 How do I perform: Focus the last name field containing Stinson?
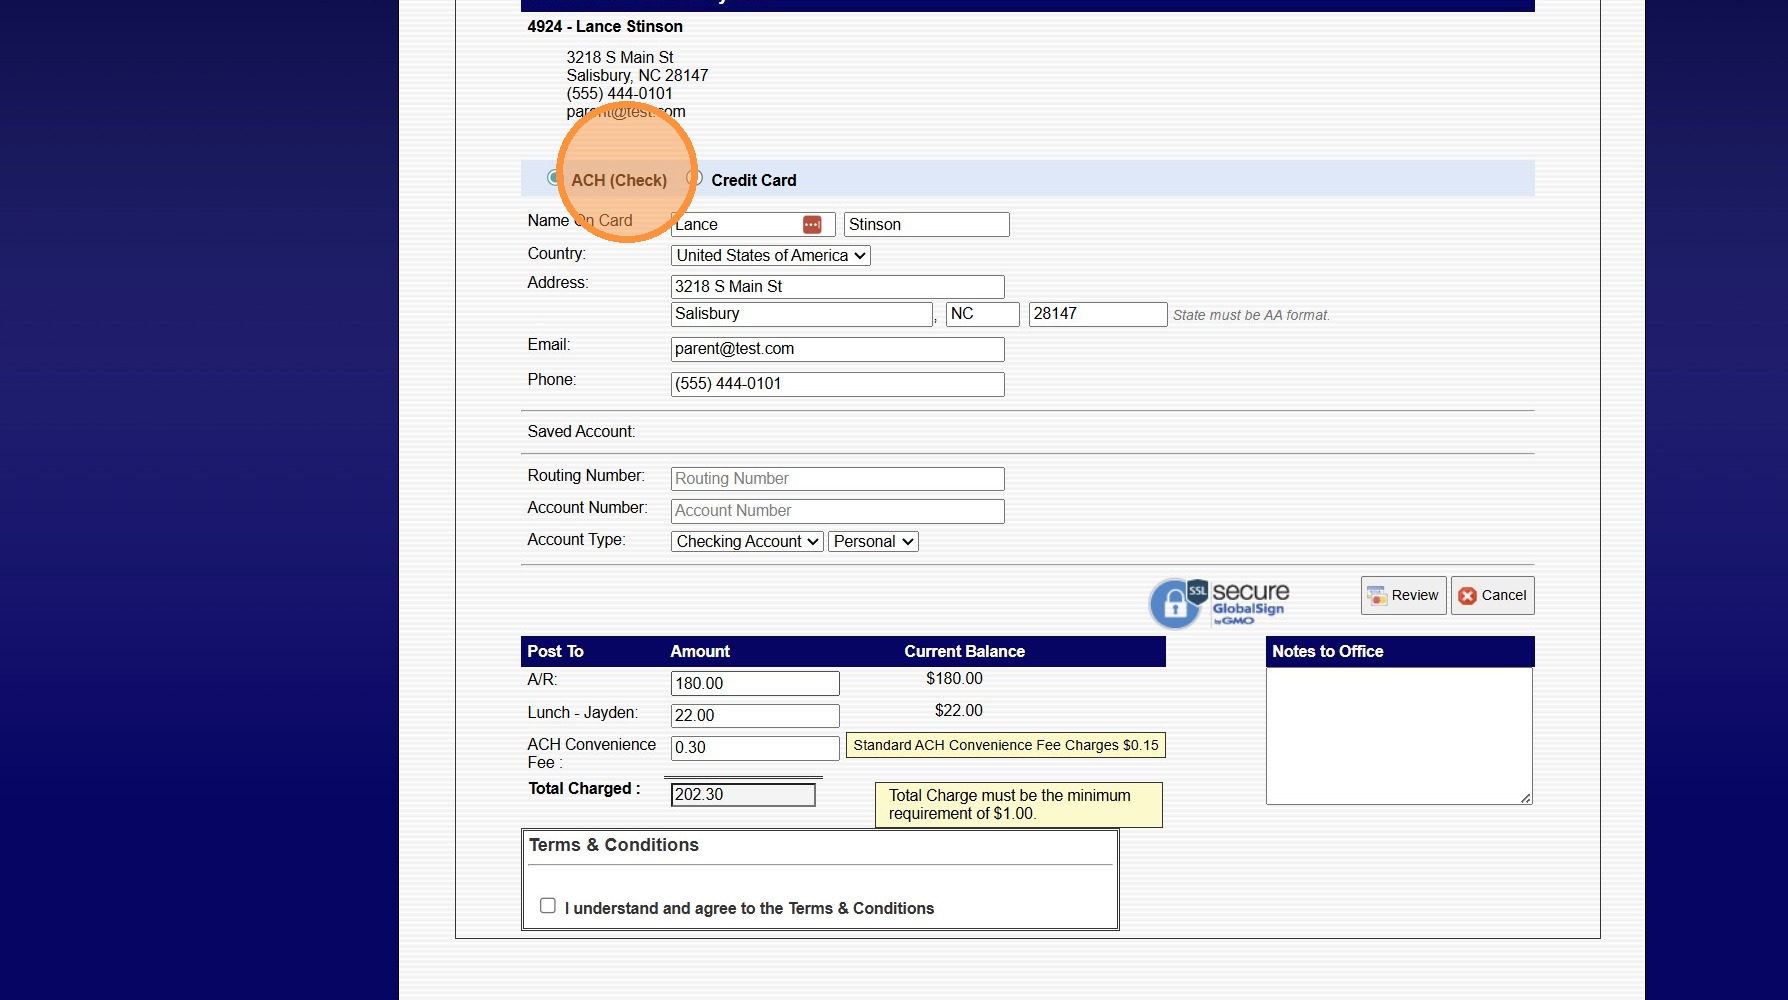click(x=927, y=224)
